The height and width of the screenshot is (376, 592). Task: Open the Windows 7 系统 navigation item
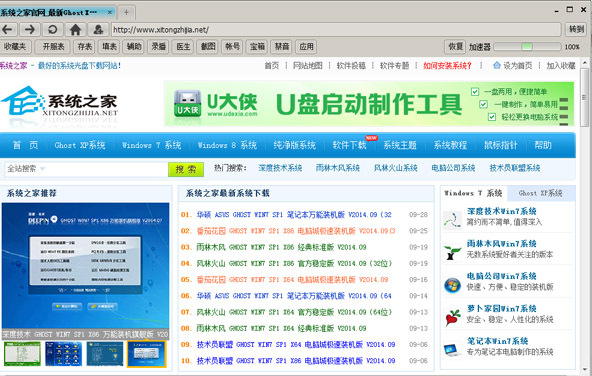[x=151, y=145]
